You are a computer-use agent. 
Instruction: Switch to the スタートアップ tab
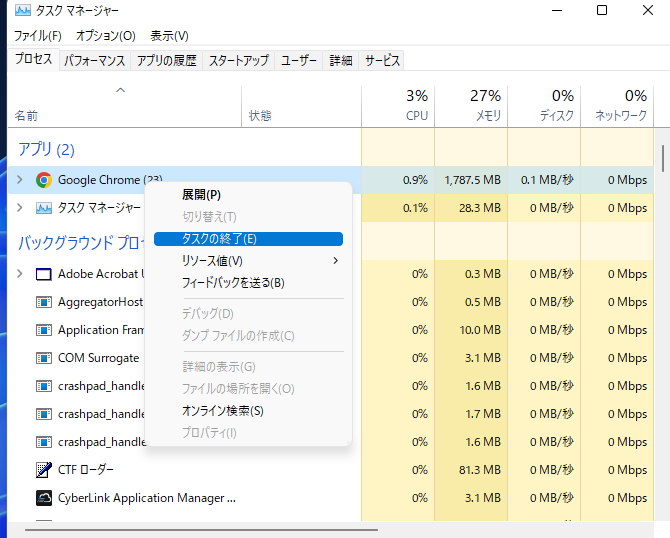pos(238,61)
